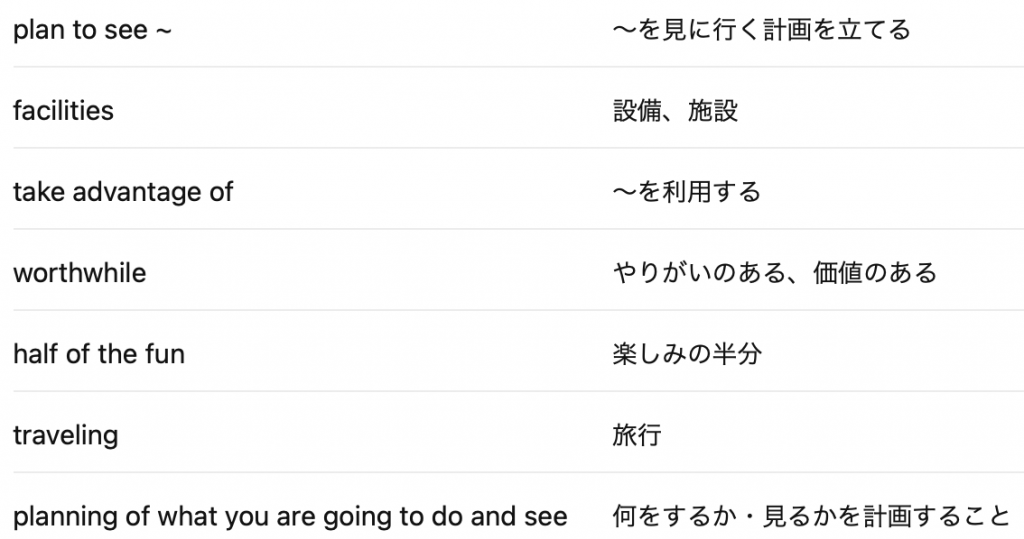
Task: Select 'planning of what you are going to do and see'
Action: coord(290,517)
